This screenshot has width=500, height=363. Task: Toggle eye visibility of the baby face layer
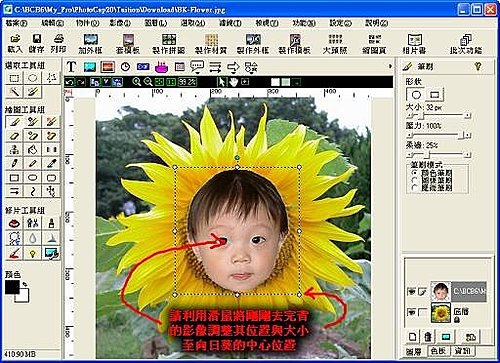click(411, 292)
